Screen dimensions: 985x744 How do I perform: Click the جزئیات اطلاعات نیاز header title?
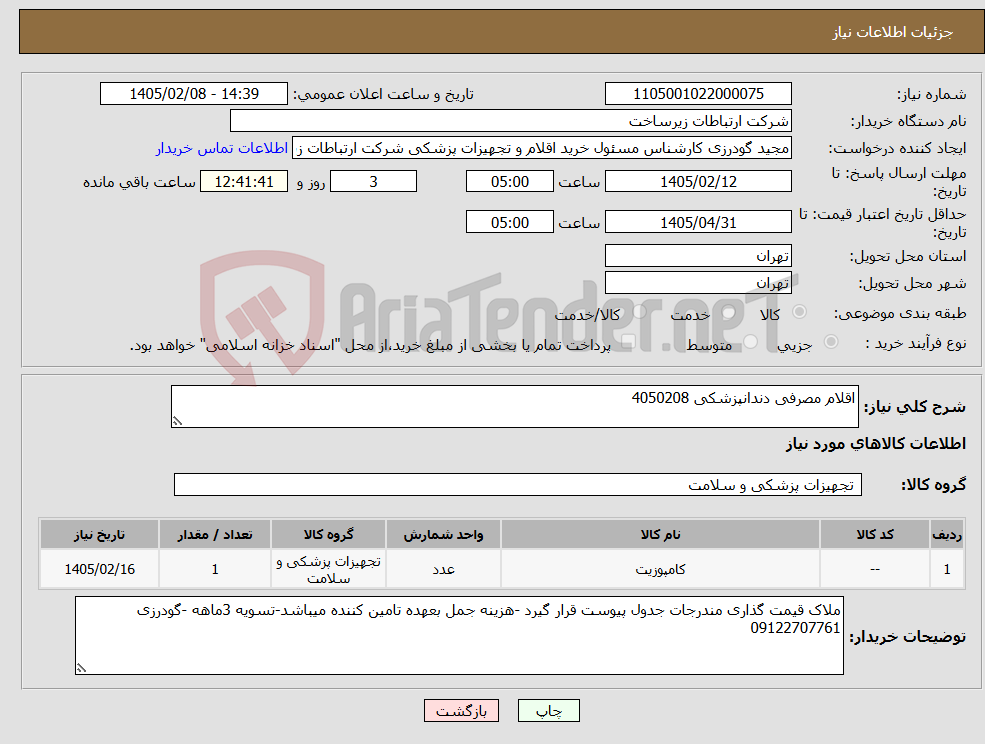click(x=893, y=32)
